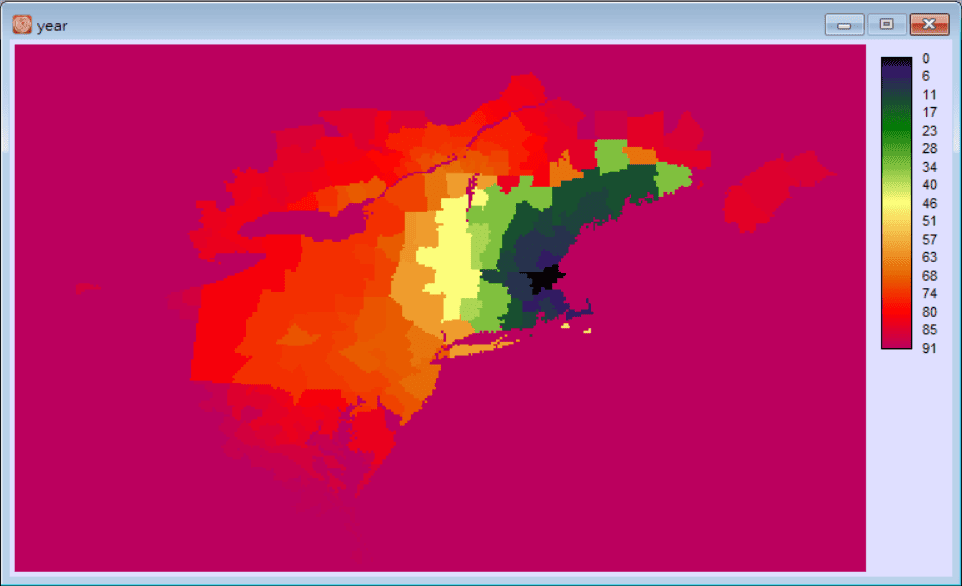Click the legend value 46
The image size is (962, 586).
tap(929, 203)
